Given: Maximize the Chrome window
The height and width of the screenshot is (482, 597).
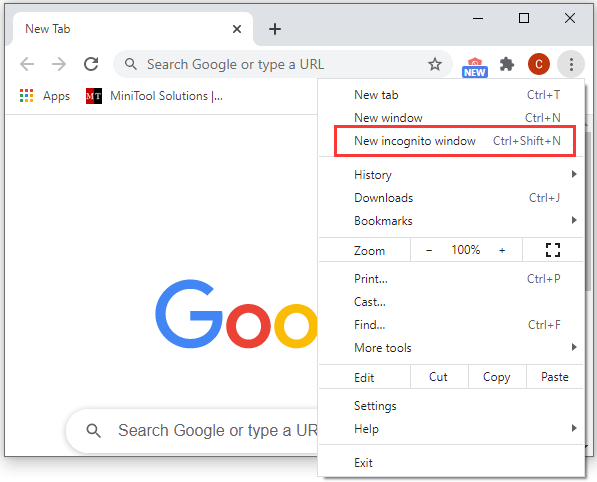Looking at the screenshot, I should pos(524,18).
